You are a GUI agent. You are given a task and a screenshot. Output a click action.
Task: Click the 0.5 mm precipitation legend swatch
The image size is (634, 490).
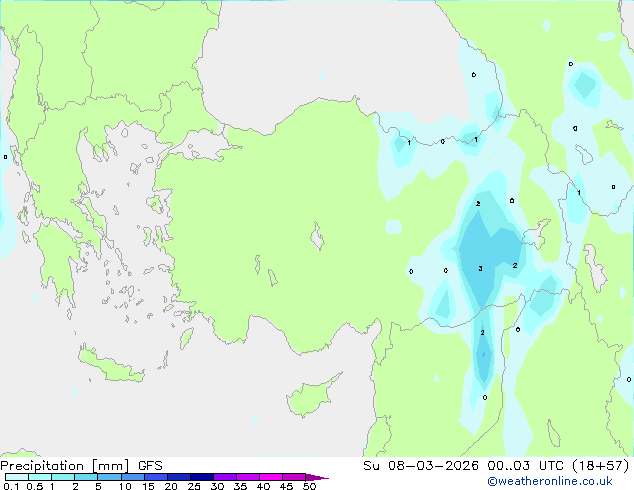(40, 477)
